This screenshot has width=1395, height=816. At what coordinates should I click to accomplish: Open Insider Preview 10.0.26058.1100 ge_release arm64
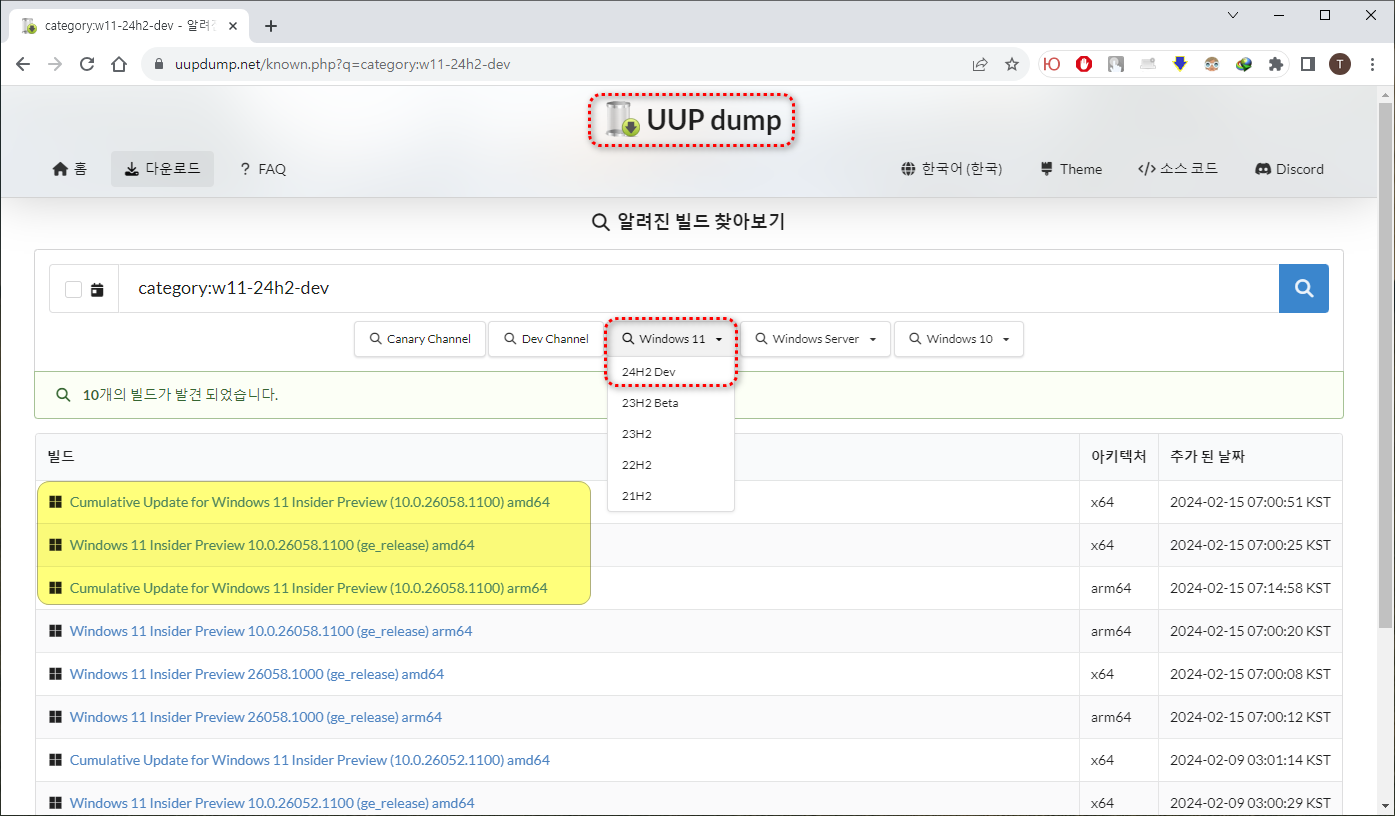[x=271, y=631]
